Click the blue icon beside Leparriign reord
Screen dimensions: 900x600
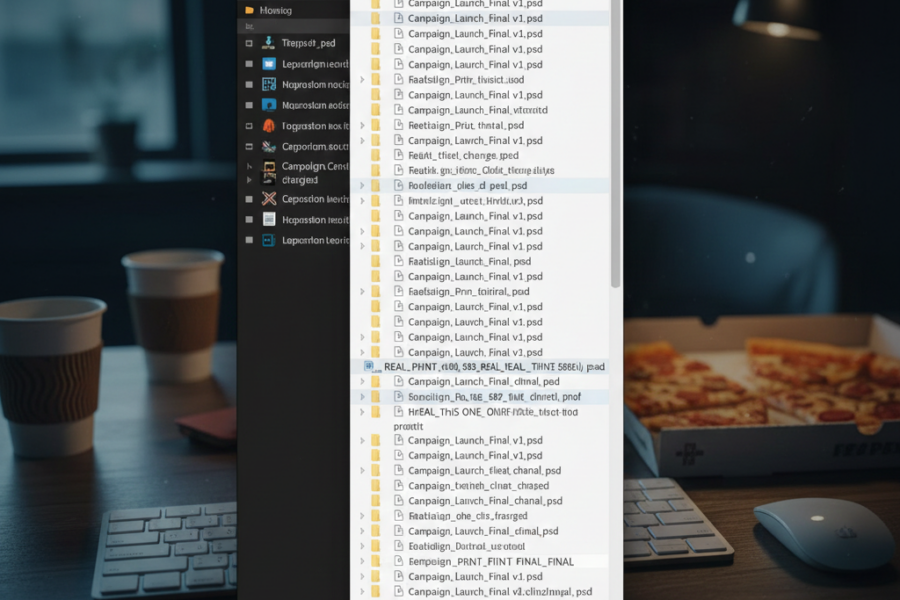[269, 64]
